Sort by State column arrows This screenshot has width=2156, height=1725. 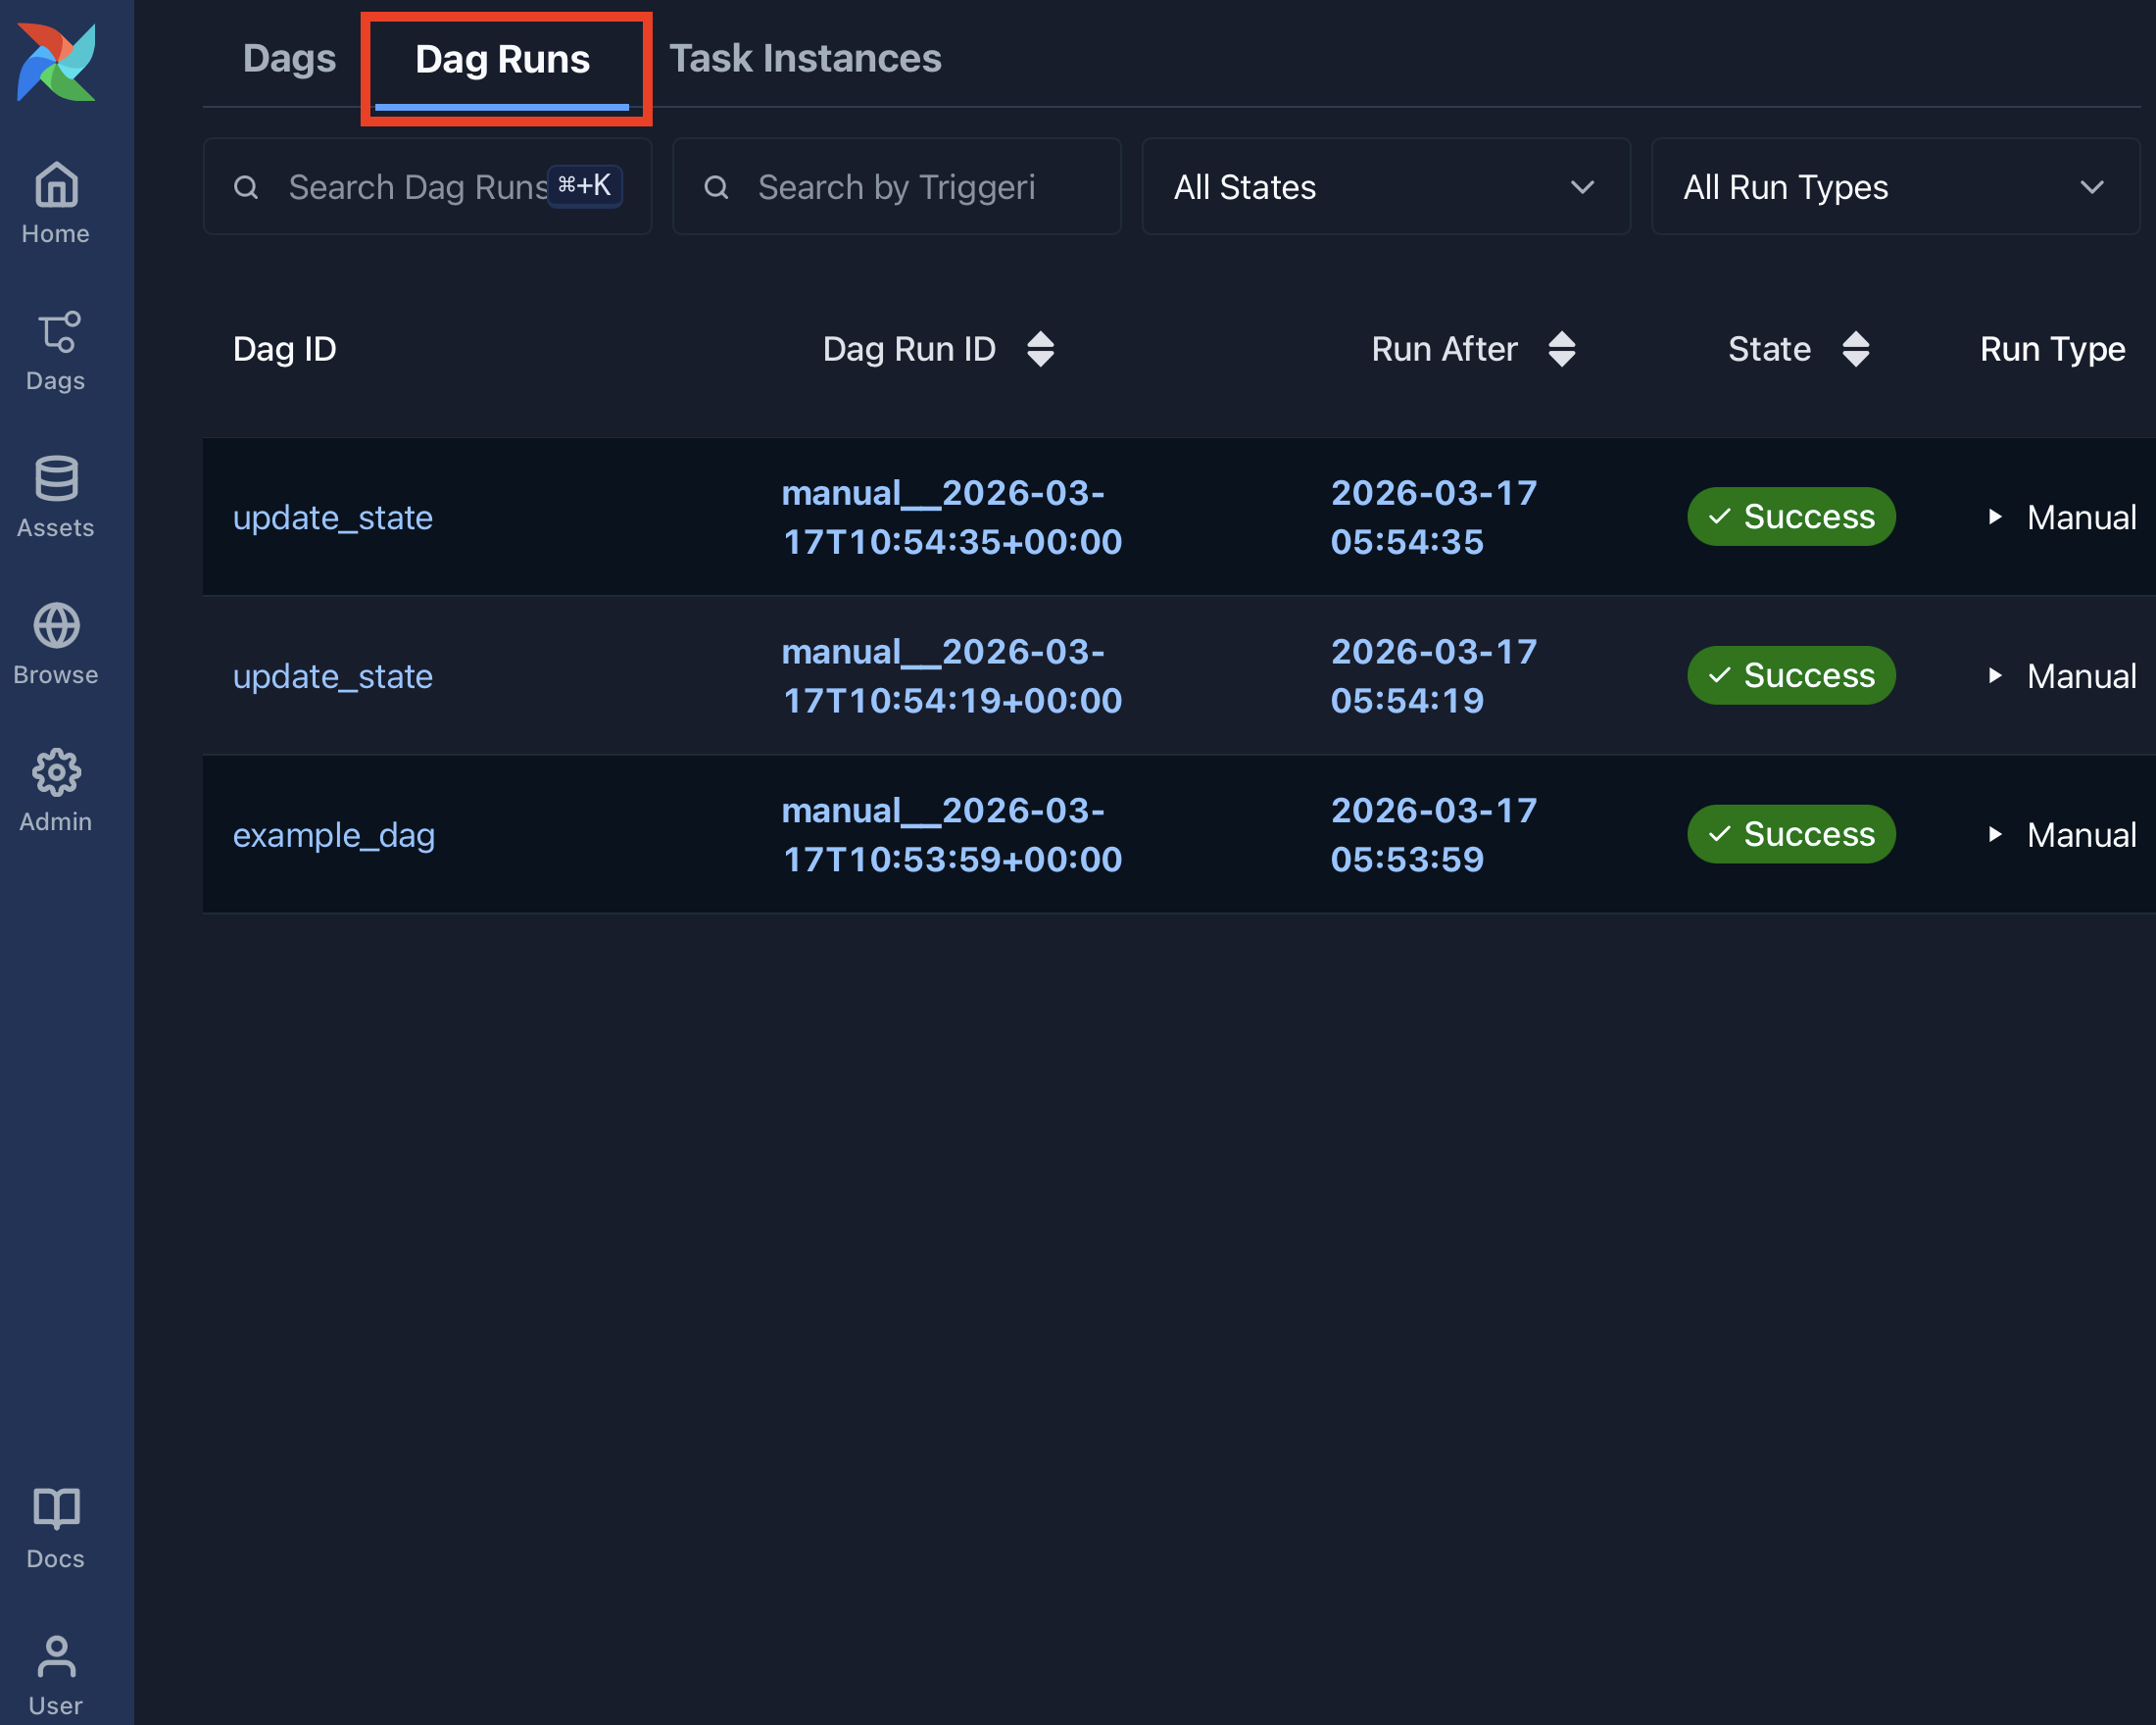point(1855,349)
